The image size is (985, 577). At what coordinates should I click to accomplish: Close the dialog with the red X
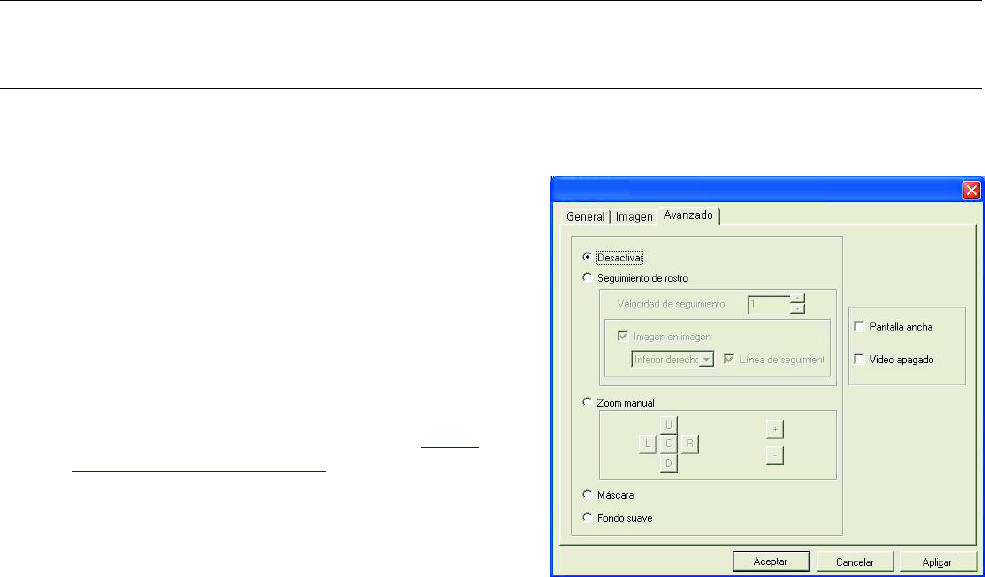tap(971, 190)
